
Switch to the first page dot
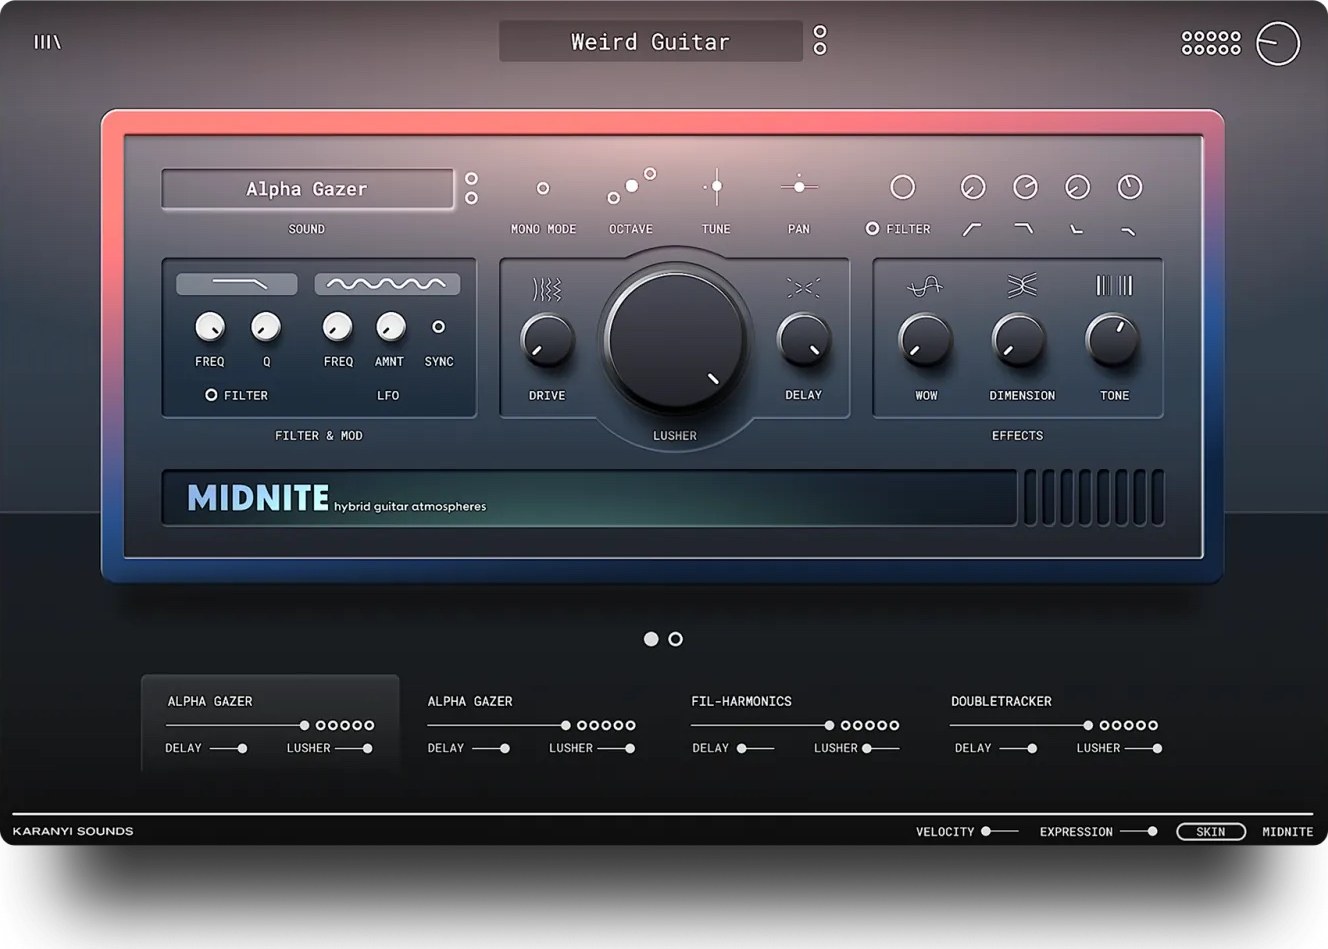coord(651,639)
